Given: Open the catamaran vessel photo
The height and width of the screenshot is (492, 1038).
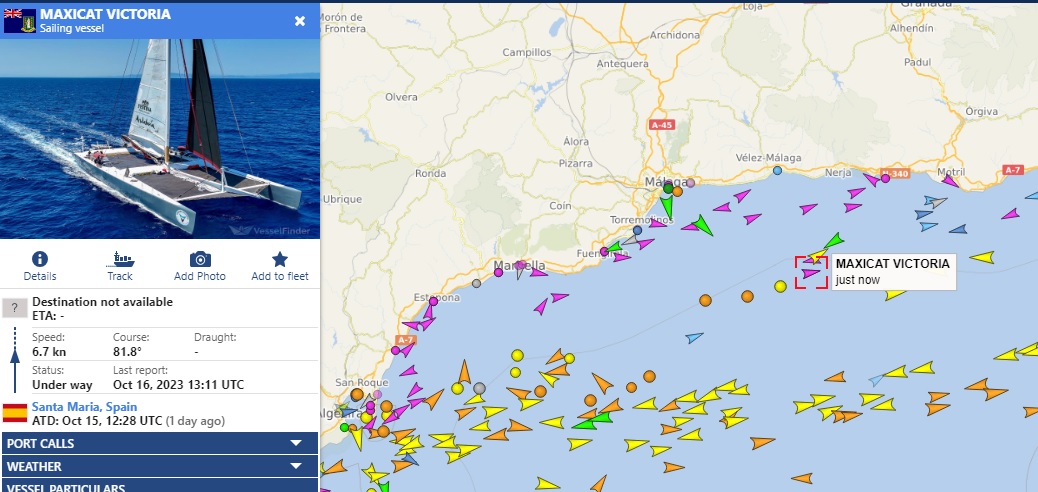Looking at the screenshot, I should 160,138.
